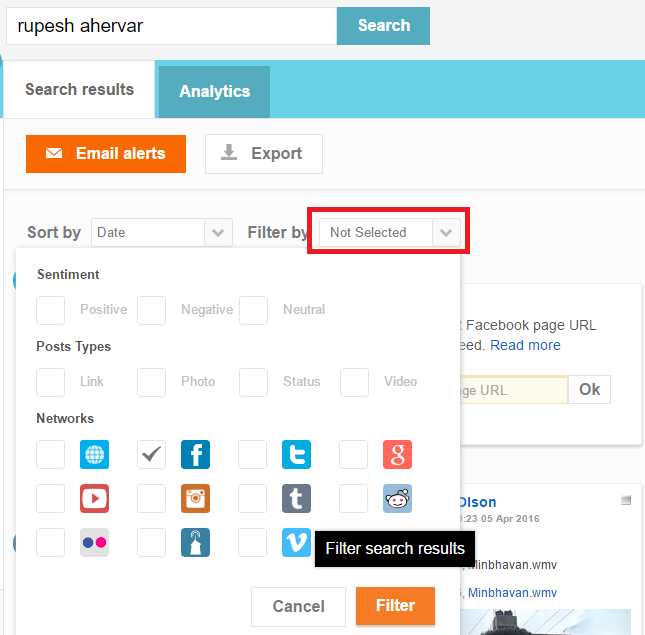Open the Sort by Date dropdown
Image resolution: width=645 pixels, height=635 pixels.
click(162, 232)
